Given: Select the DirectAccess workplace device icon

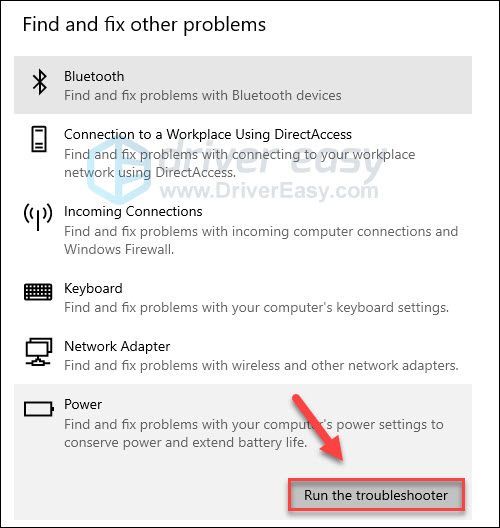Looking at the screenshot, I should pyautogui.click(x=38, y=139).
